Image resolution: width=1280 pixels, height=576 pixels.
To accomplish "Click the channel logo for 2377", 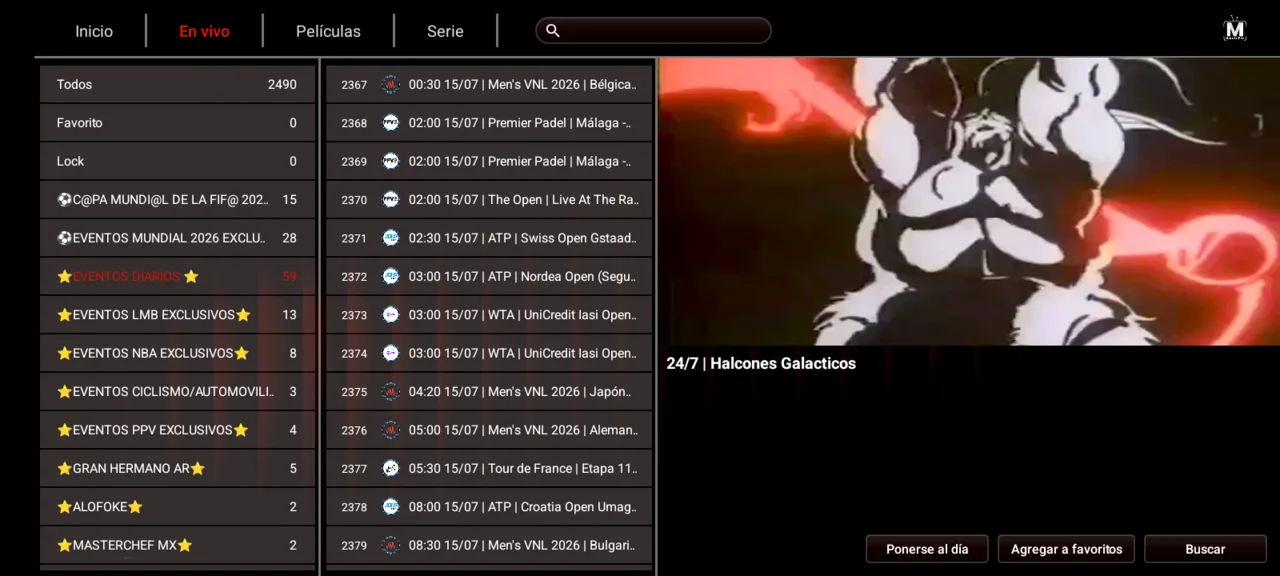I will click(x=391, y=468).
